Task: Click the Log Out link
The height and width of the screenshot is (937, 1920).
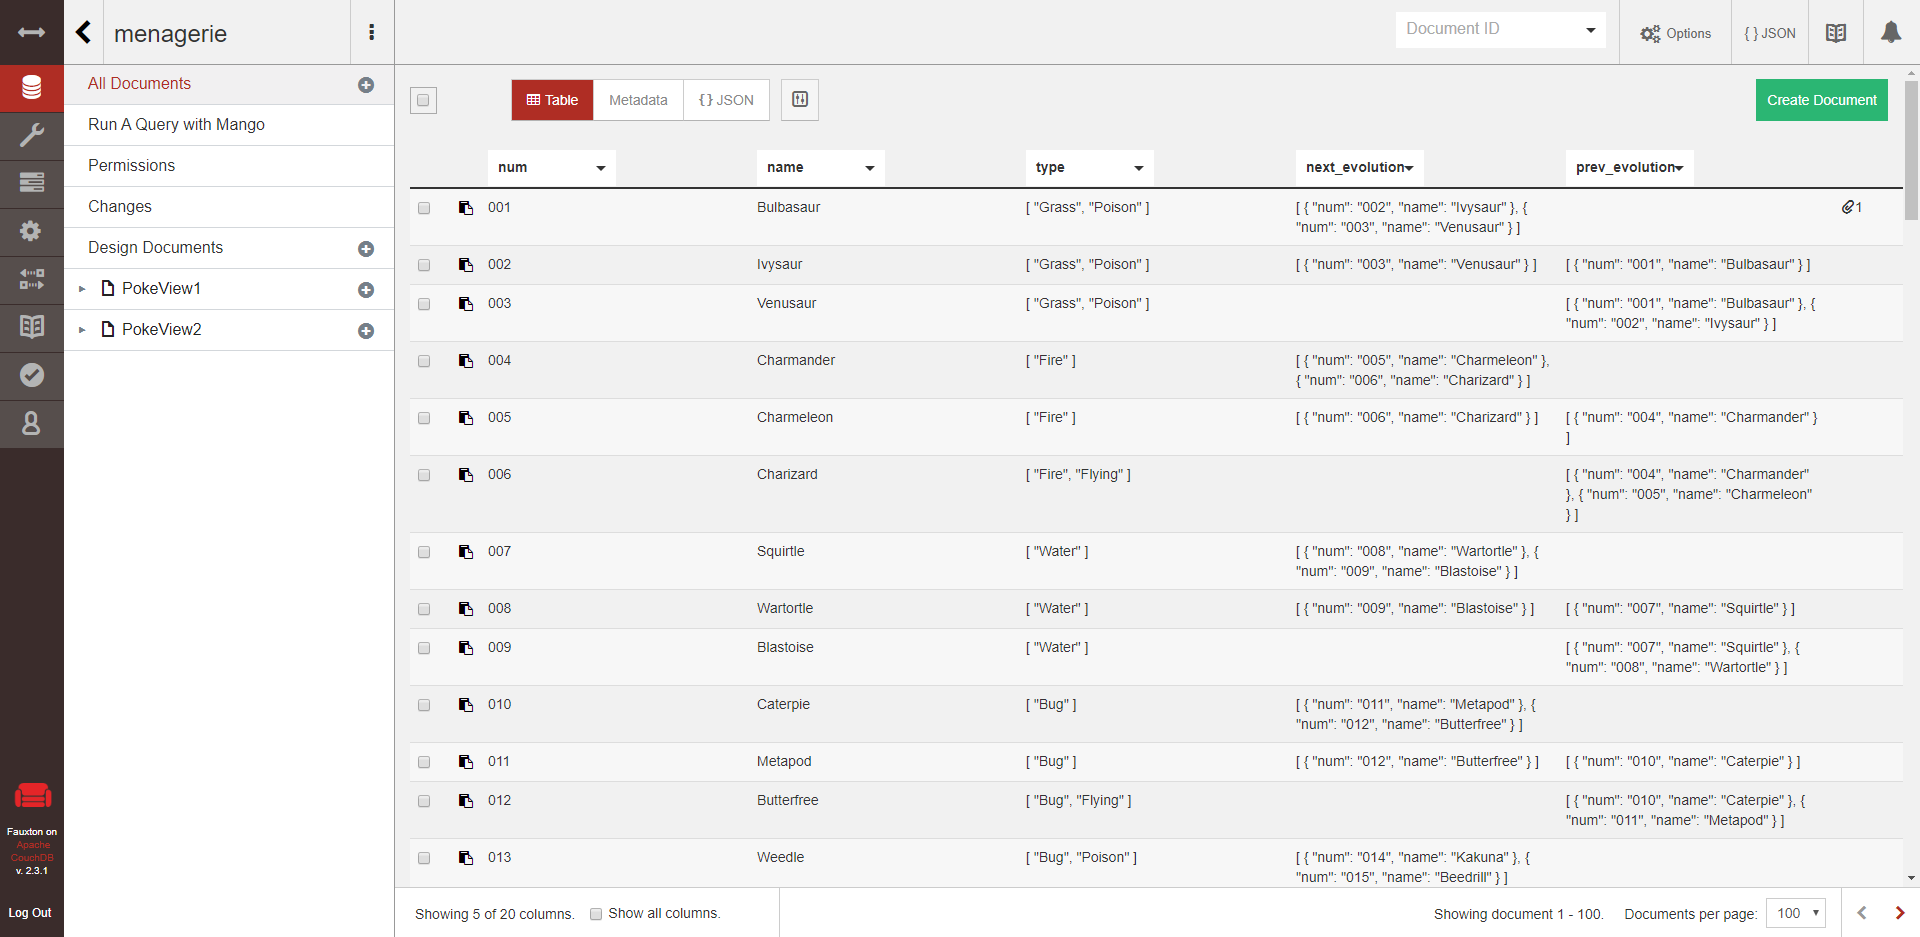Action: [30, 913]
